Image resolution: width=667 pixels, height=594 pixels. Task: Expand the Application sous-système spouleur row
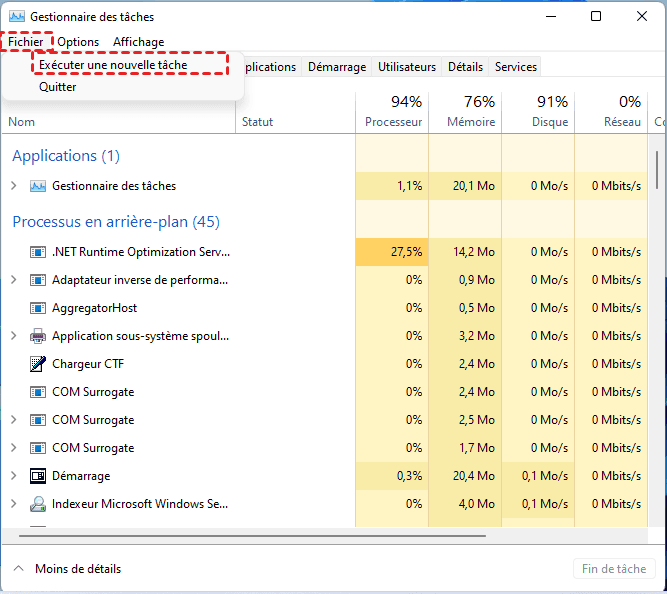pyautogui.click(x=14, y=336)
